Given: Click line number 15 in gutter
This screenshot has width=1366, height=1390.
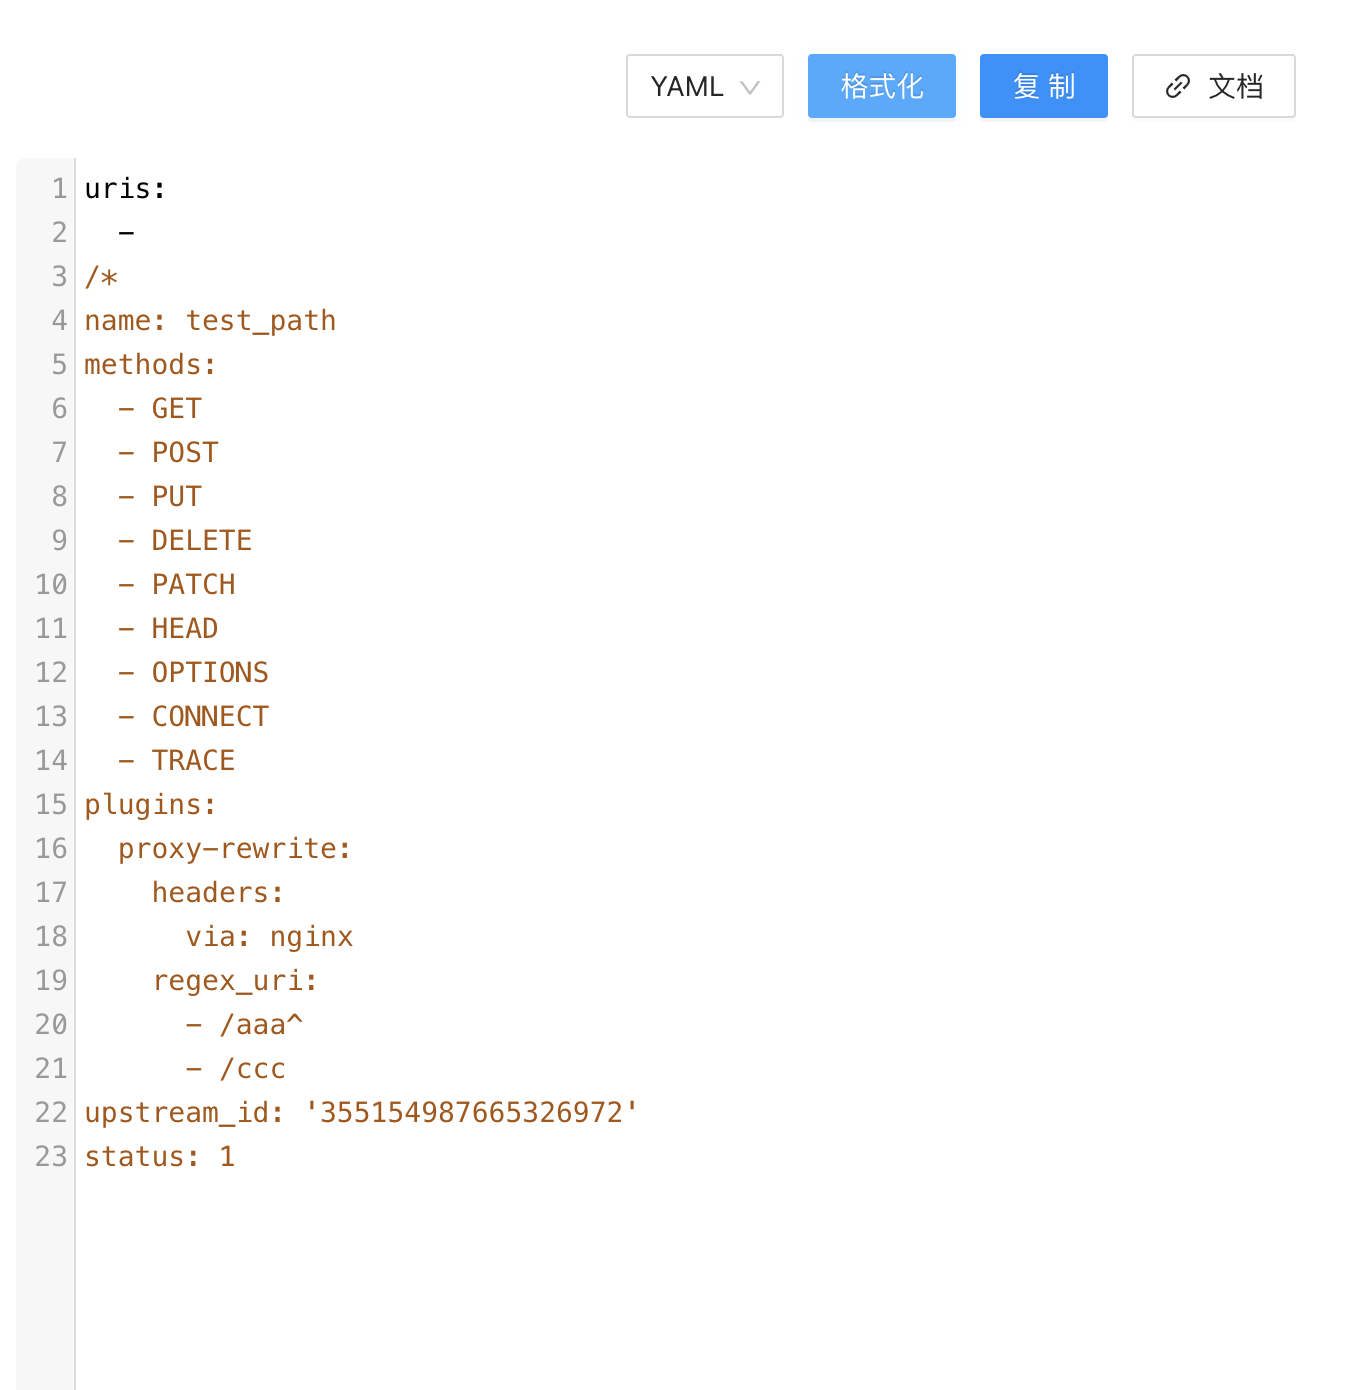Looking at the screenshot, I should click(x=51, y=804).
